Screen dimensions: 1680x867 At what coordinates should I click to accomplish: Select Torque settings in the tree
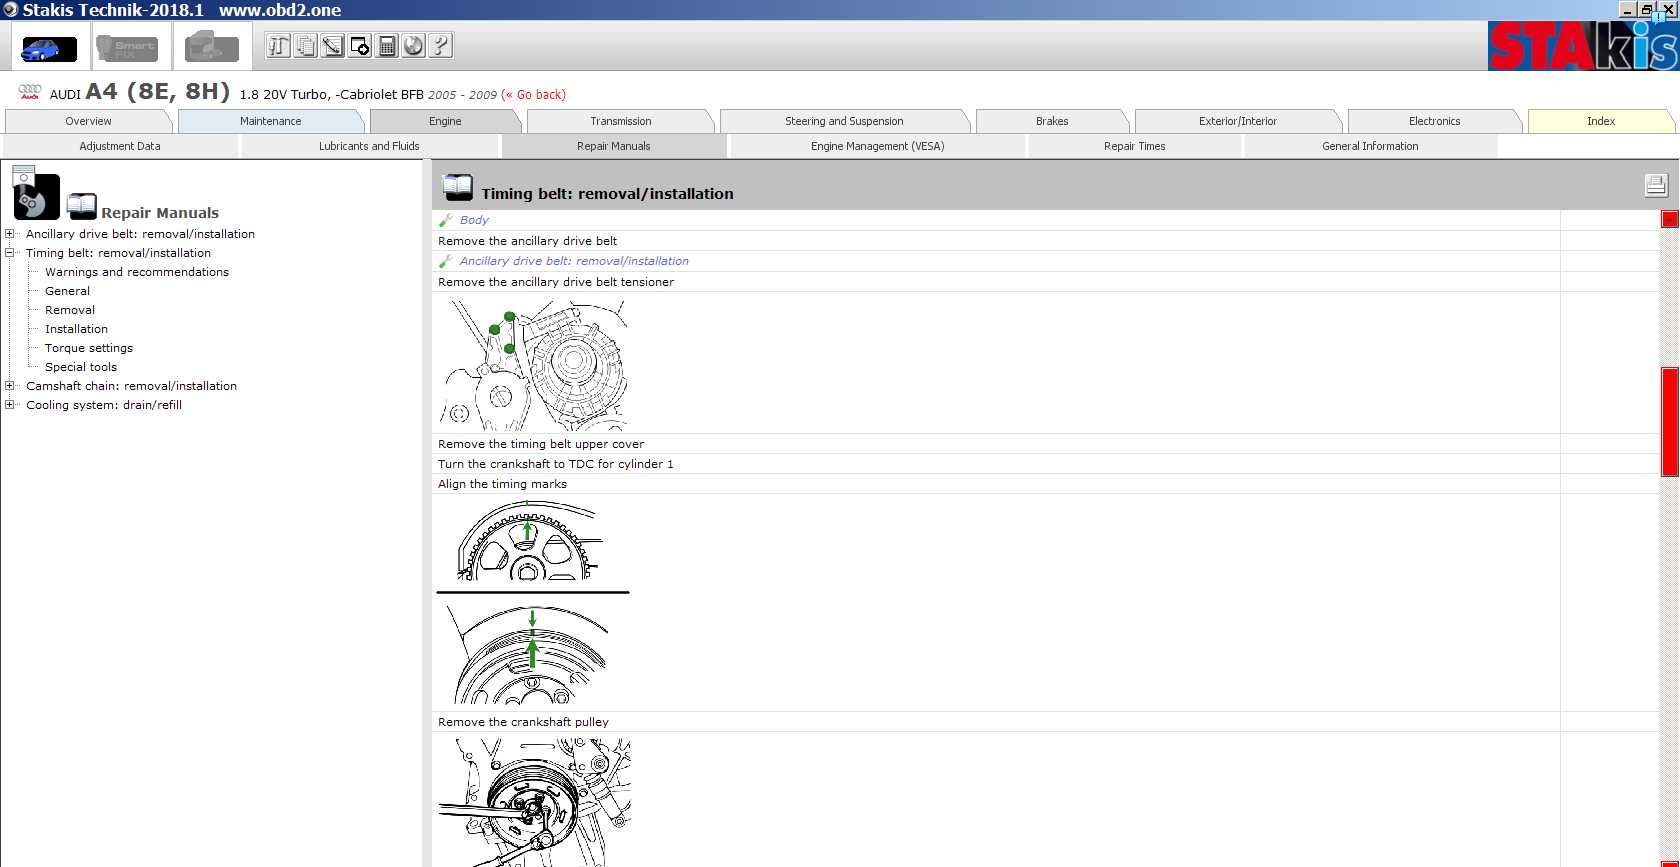(89, 348)
